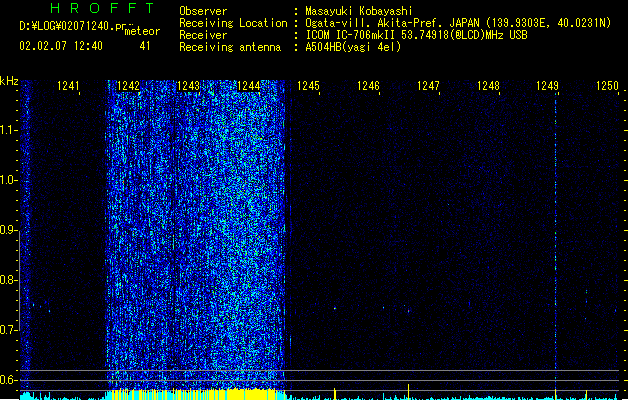Select observer name Masayuki Kobayashi

[359, 11]
